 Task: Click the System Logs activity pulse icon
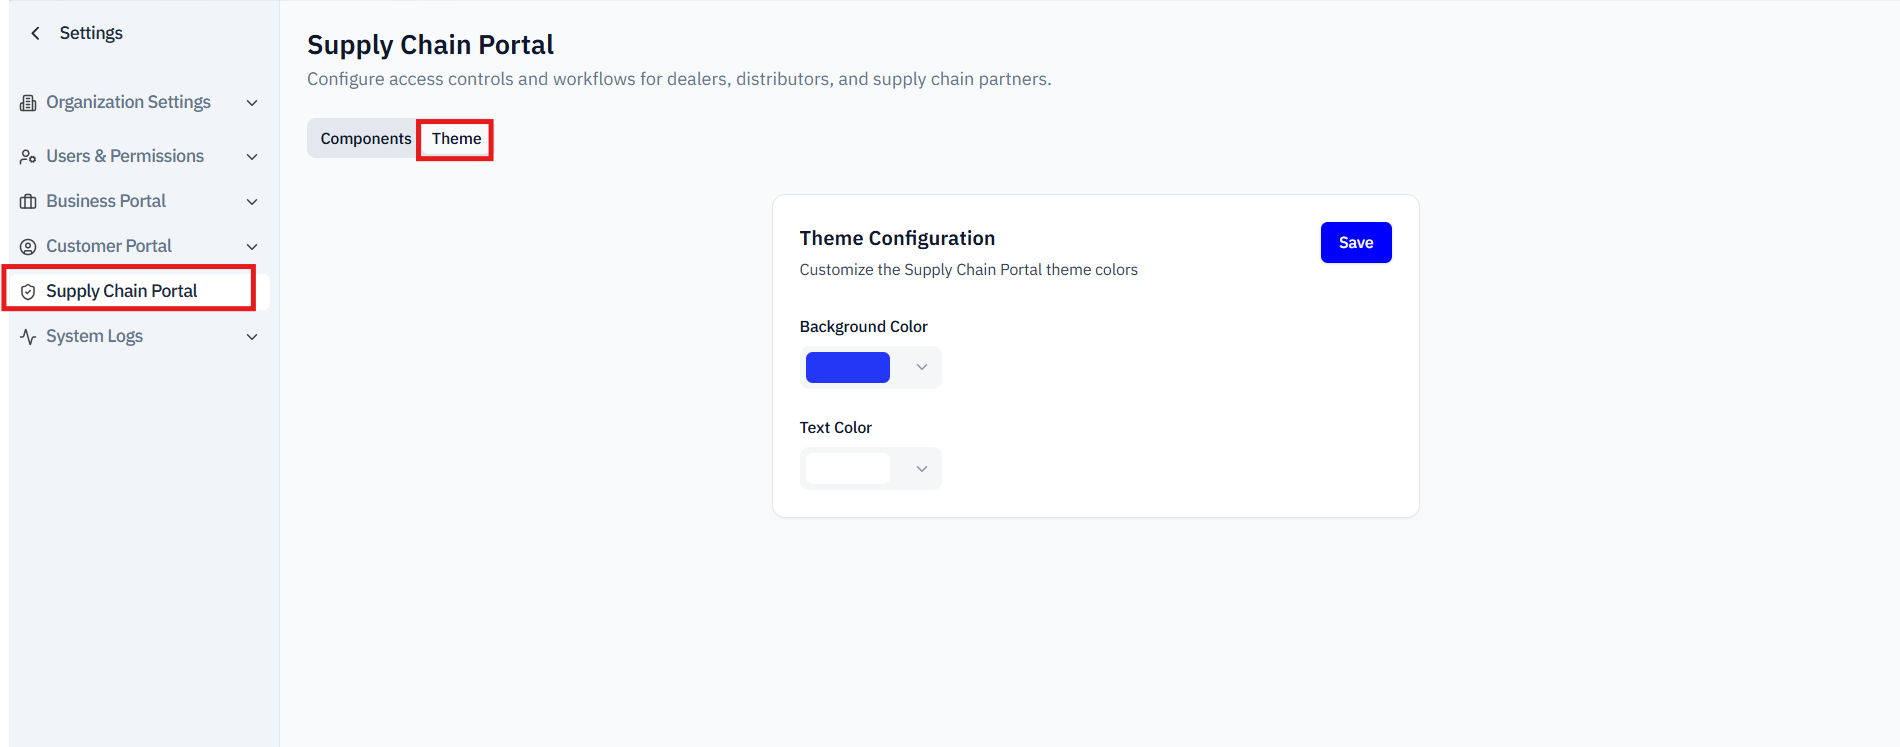click(28, 337)
